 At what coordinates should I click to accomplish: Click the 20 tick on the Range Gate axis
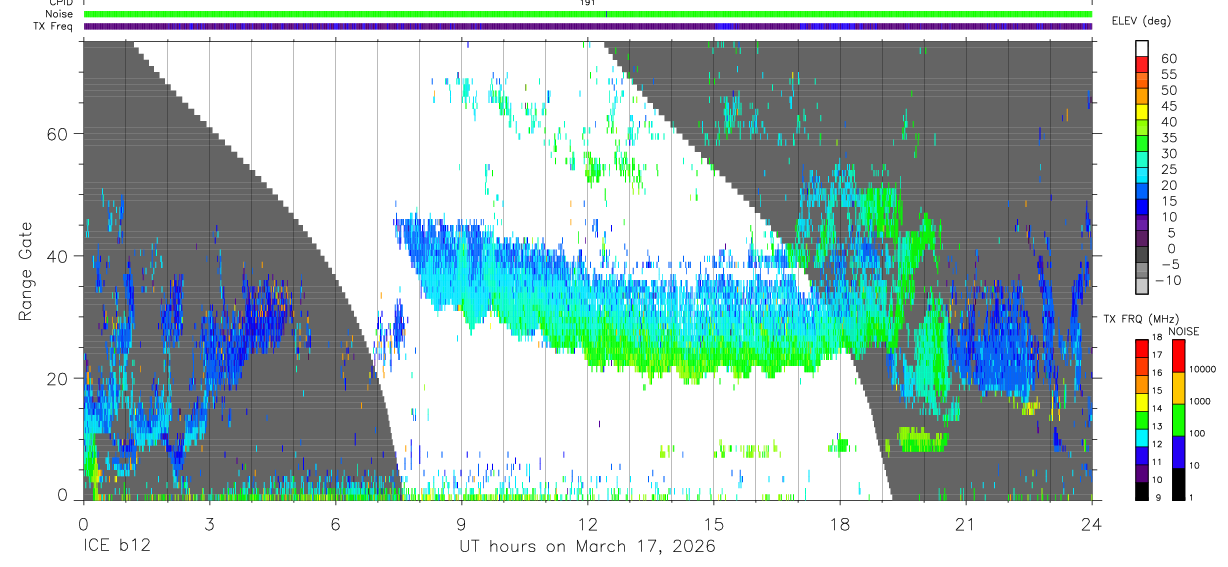pos(60,378)
